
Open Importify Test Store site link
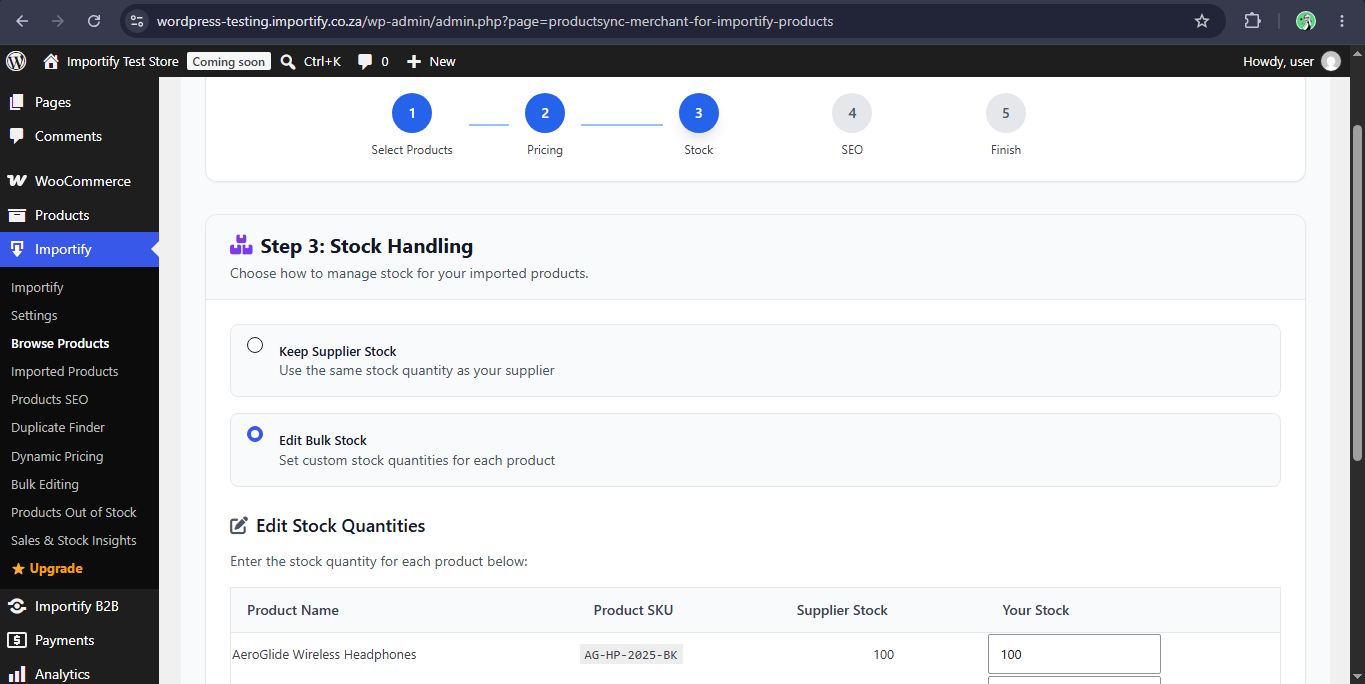tap(123, 62)
